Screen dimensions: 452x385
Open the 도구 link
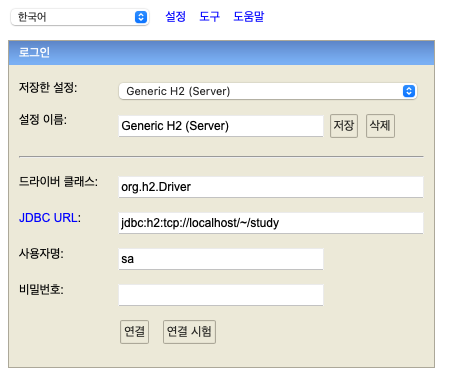tap(209, 16)
